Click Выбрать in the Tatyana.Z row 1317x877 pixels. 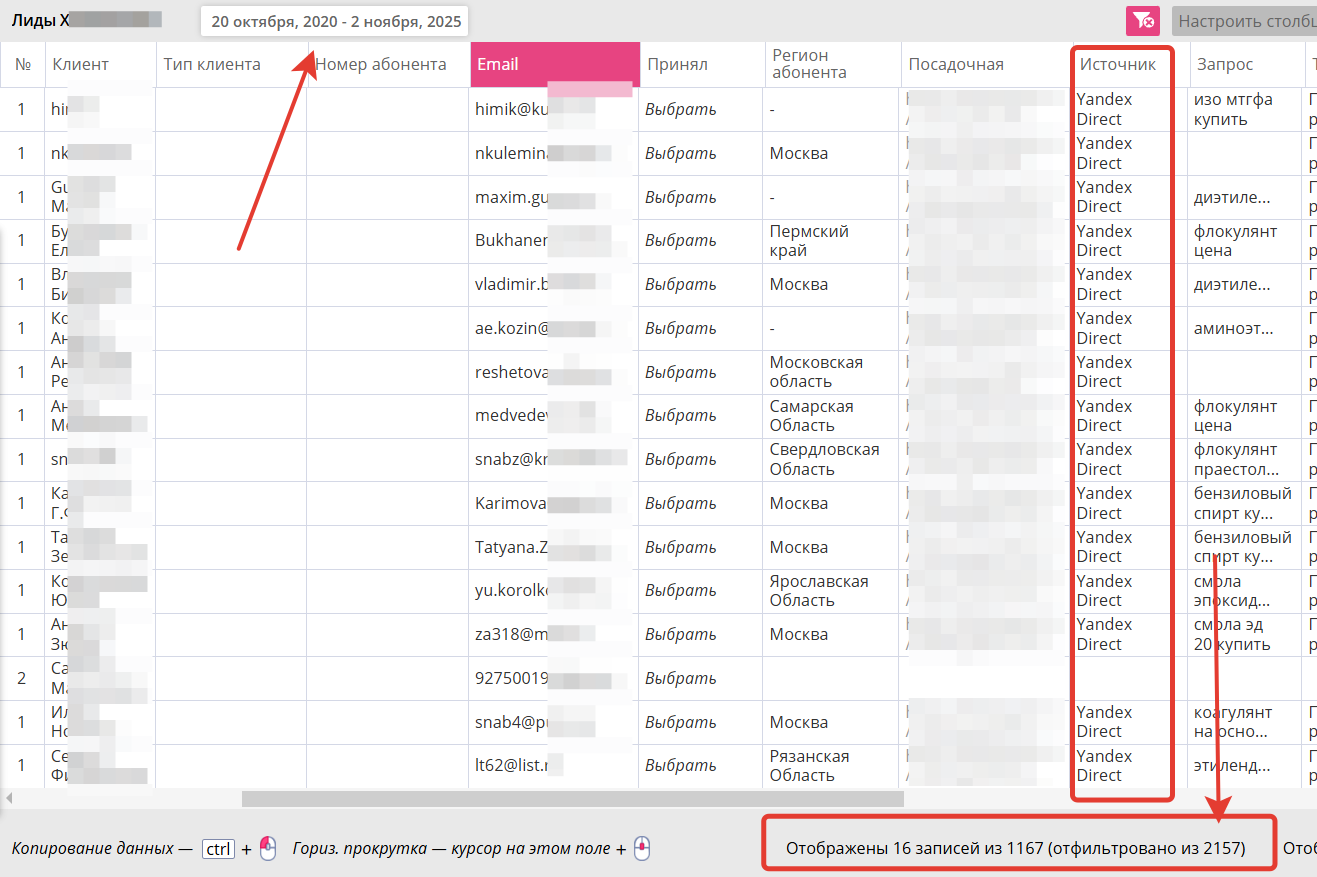[680, 547]
